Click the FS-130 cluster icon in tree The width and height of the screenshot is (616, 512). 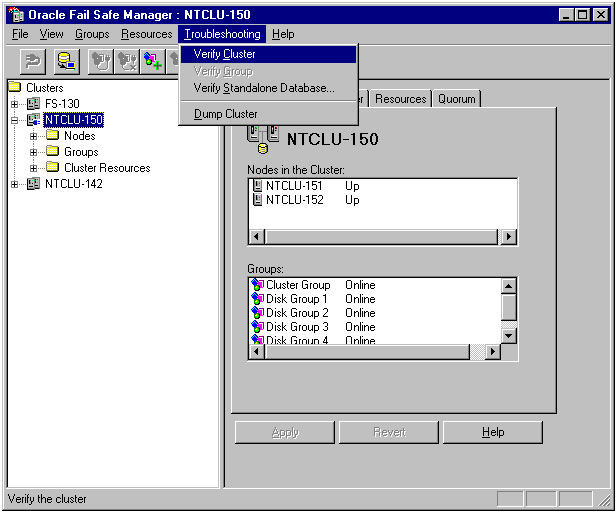pyautogui.click(x=33, y=104)
